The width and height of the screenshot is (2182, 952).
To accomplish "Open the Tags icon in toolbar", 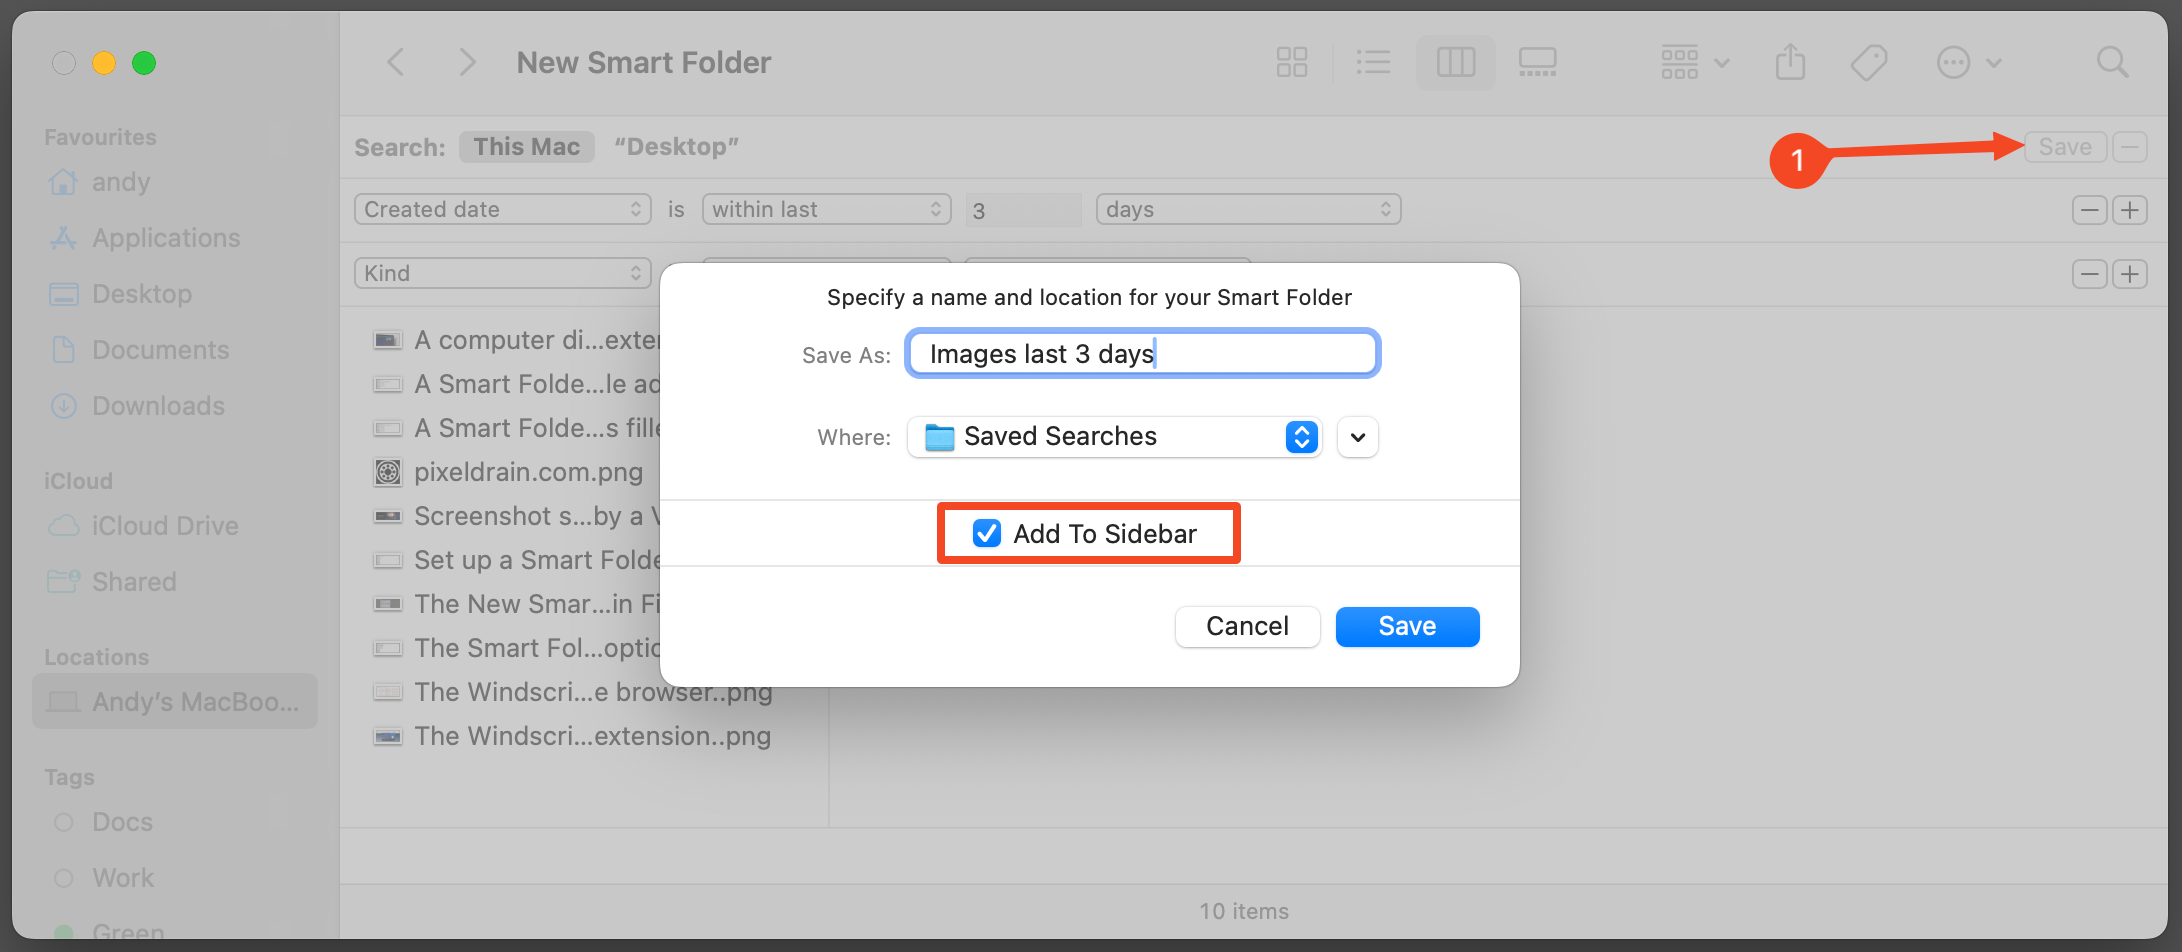I will point(1868,63).
